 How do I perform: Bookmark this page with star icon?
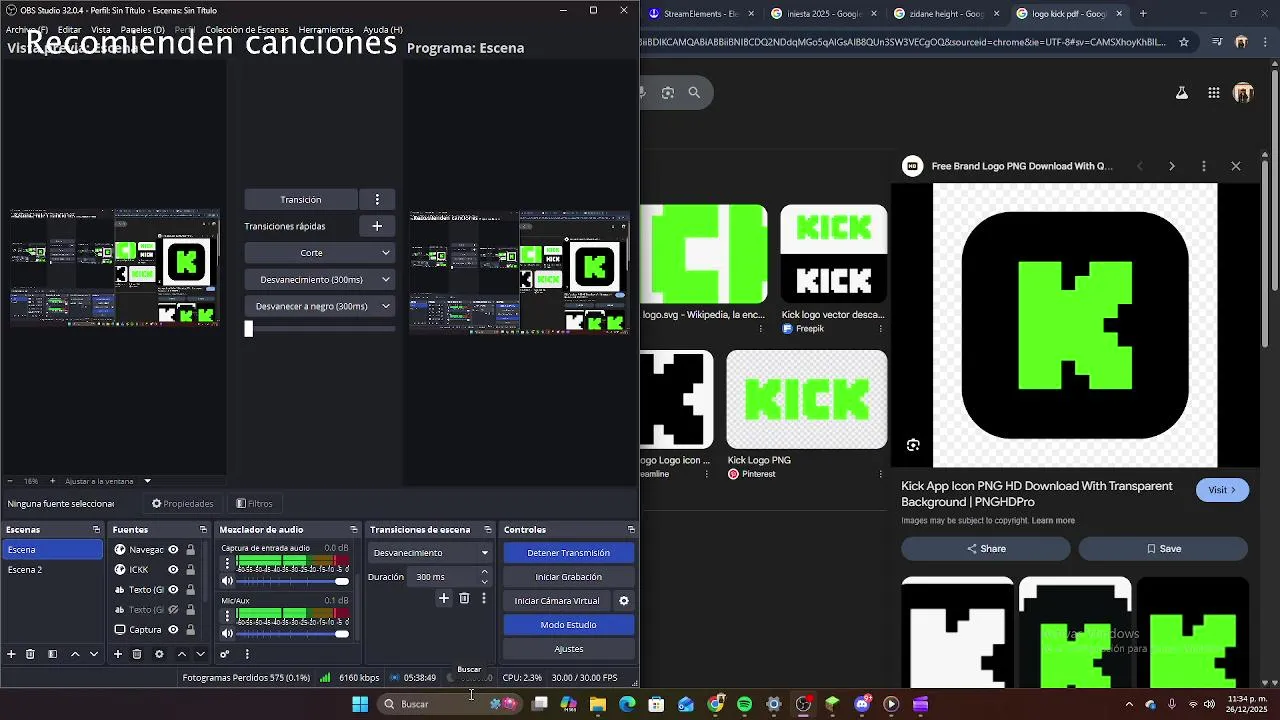[1184, 42]
